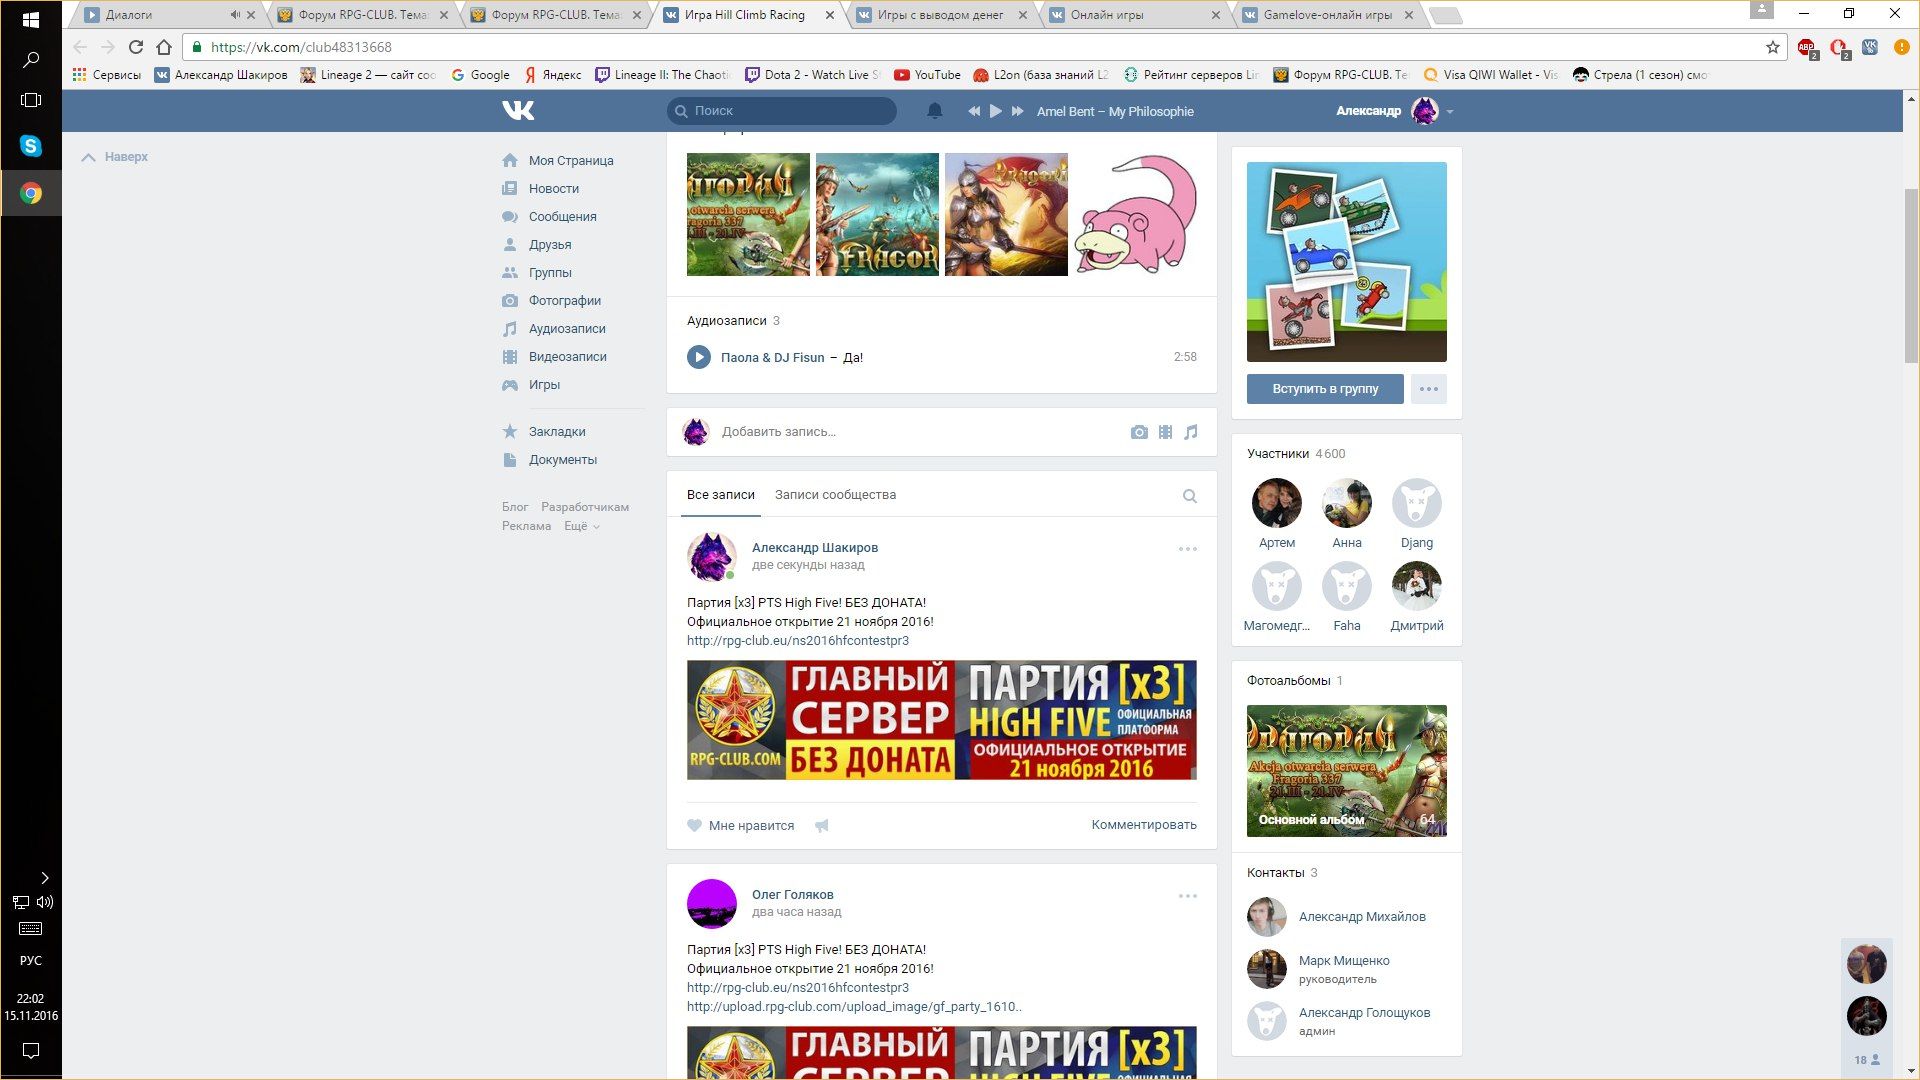Open Windows search from the taskbar

pos(31,60)
